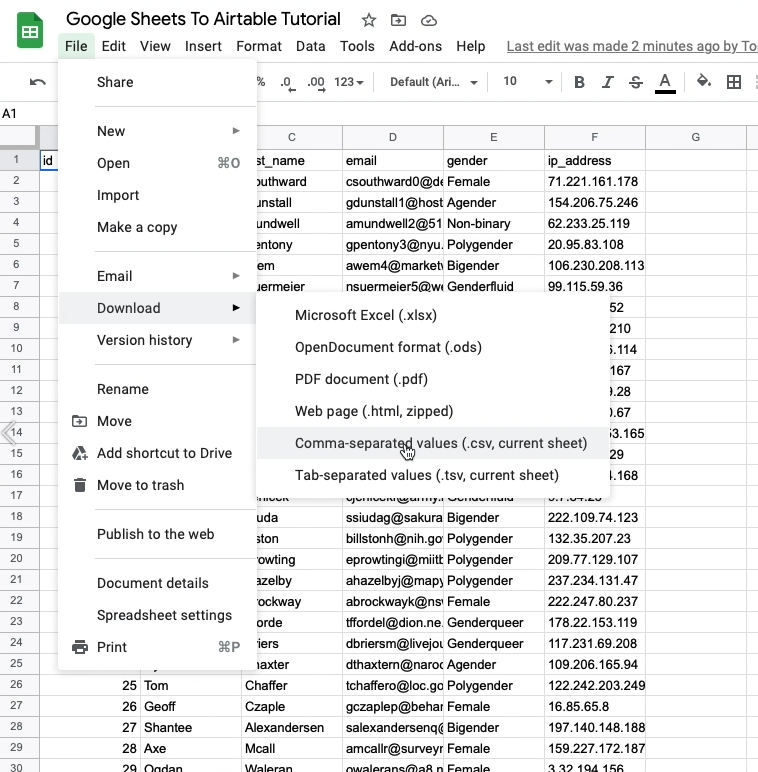Download as Tab-separated values (.tsv)
The width and height of the screenshot is (758, 772).
(x=433, y=475)
